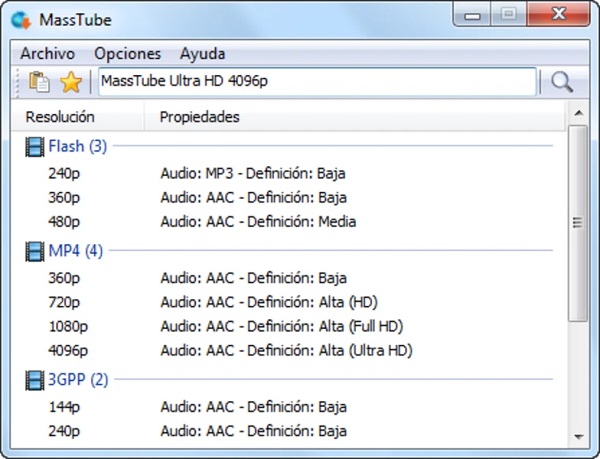Image resolution: width=600 pixels, height=459 pixels.
Task: Maximize the MassTube window
Action: [509, 15]
